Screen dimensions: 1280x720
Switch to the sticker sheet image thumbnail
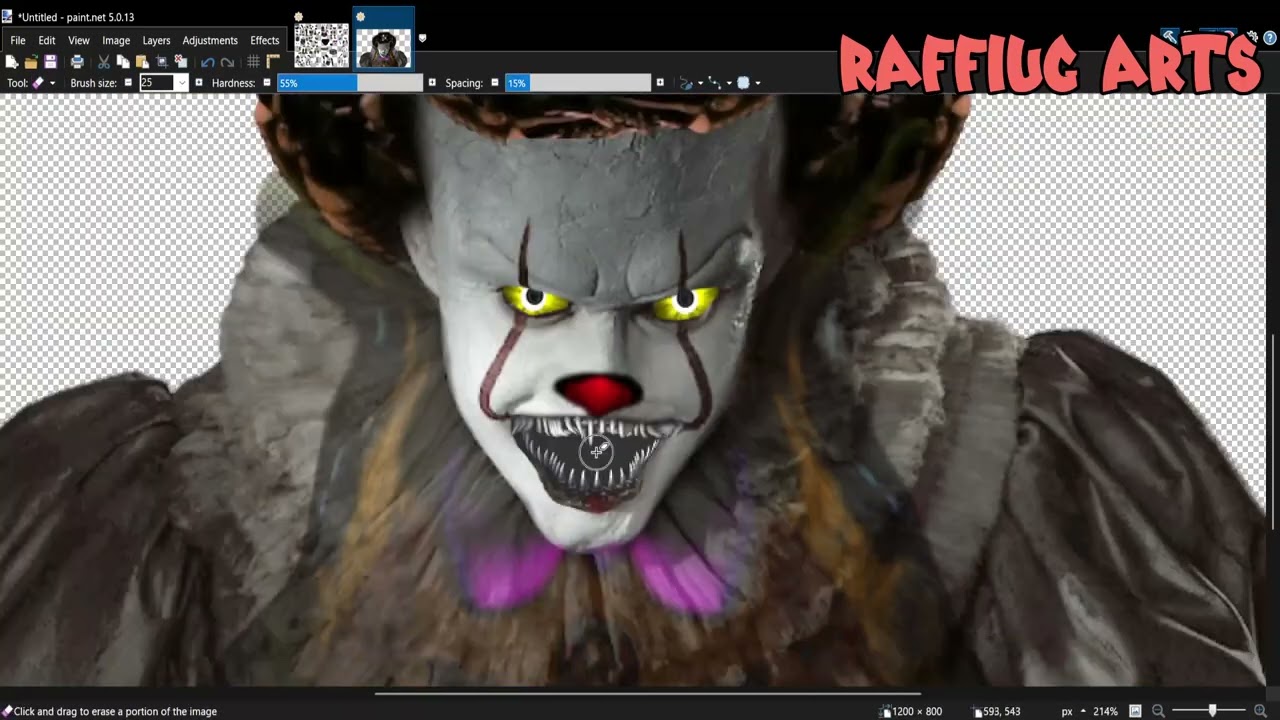click(321, 46)
